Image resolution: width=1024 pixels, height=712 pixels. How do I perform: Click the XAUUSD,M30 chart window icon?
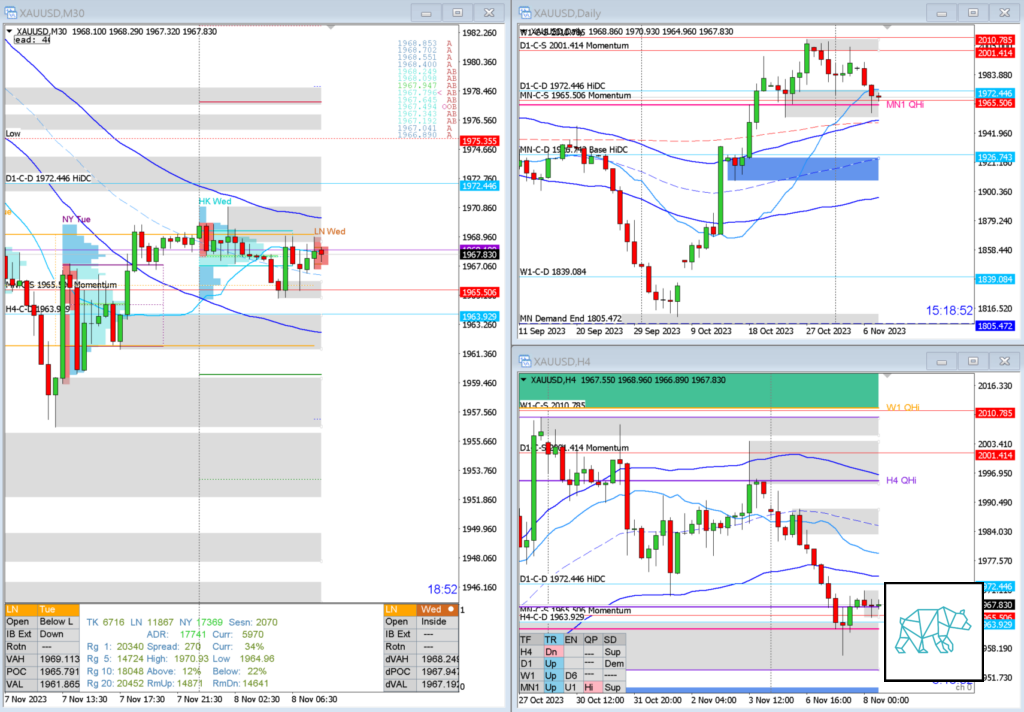[x=10, y=12]
